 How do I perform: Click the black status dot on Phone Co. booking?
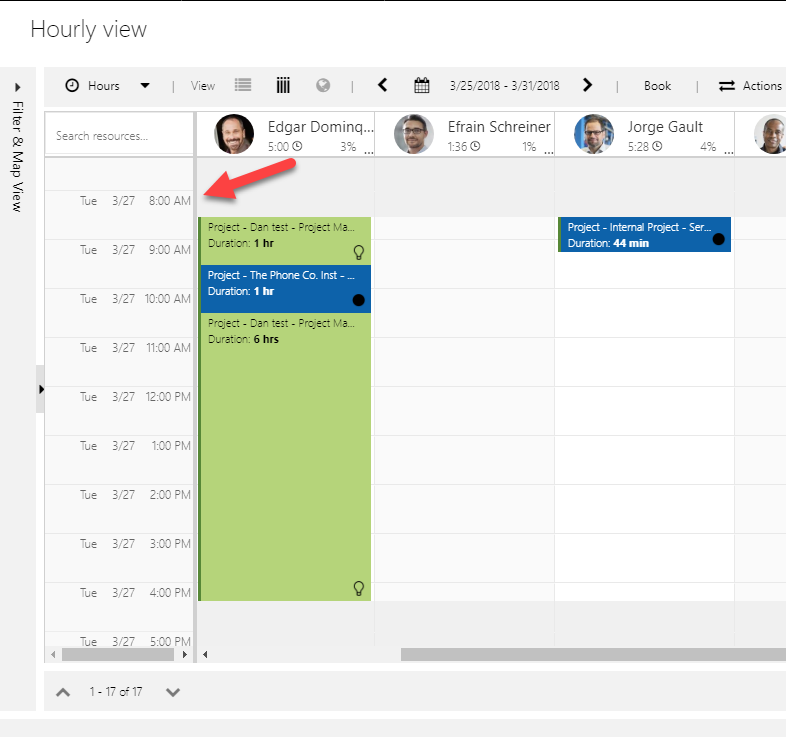pos(359,300)
